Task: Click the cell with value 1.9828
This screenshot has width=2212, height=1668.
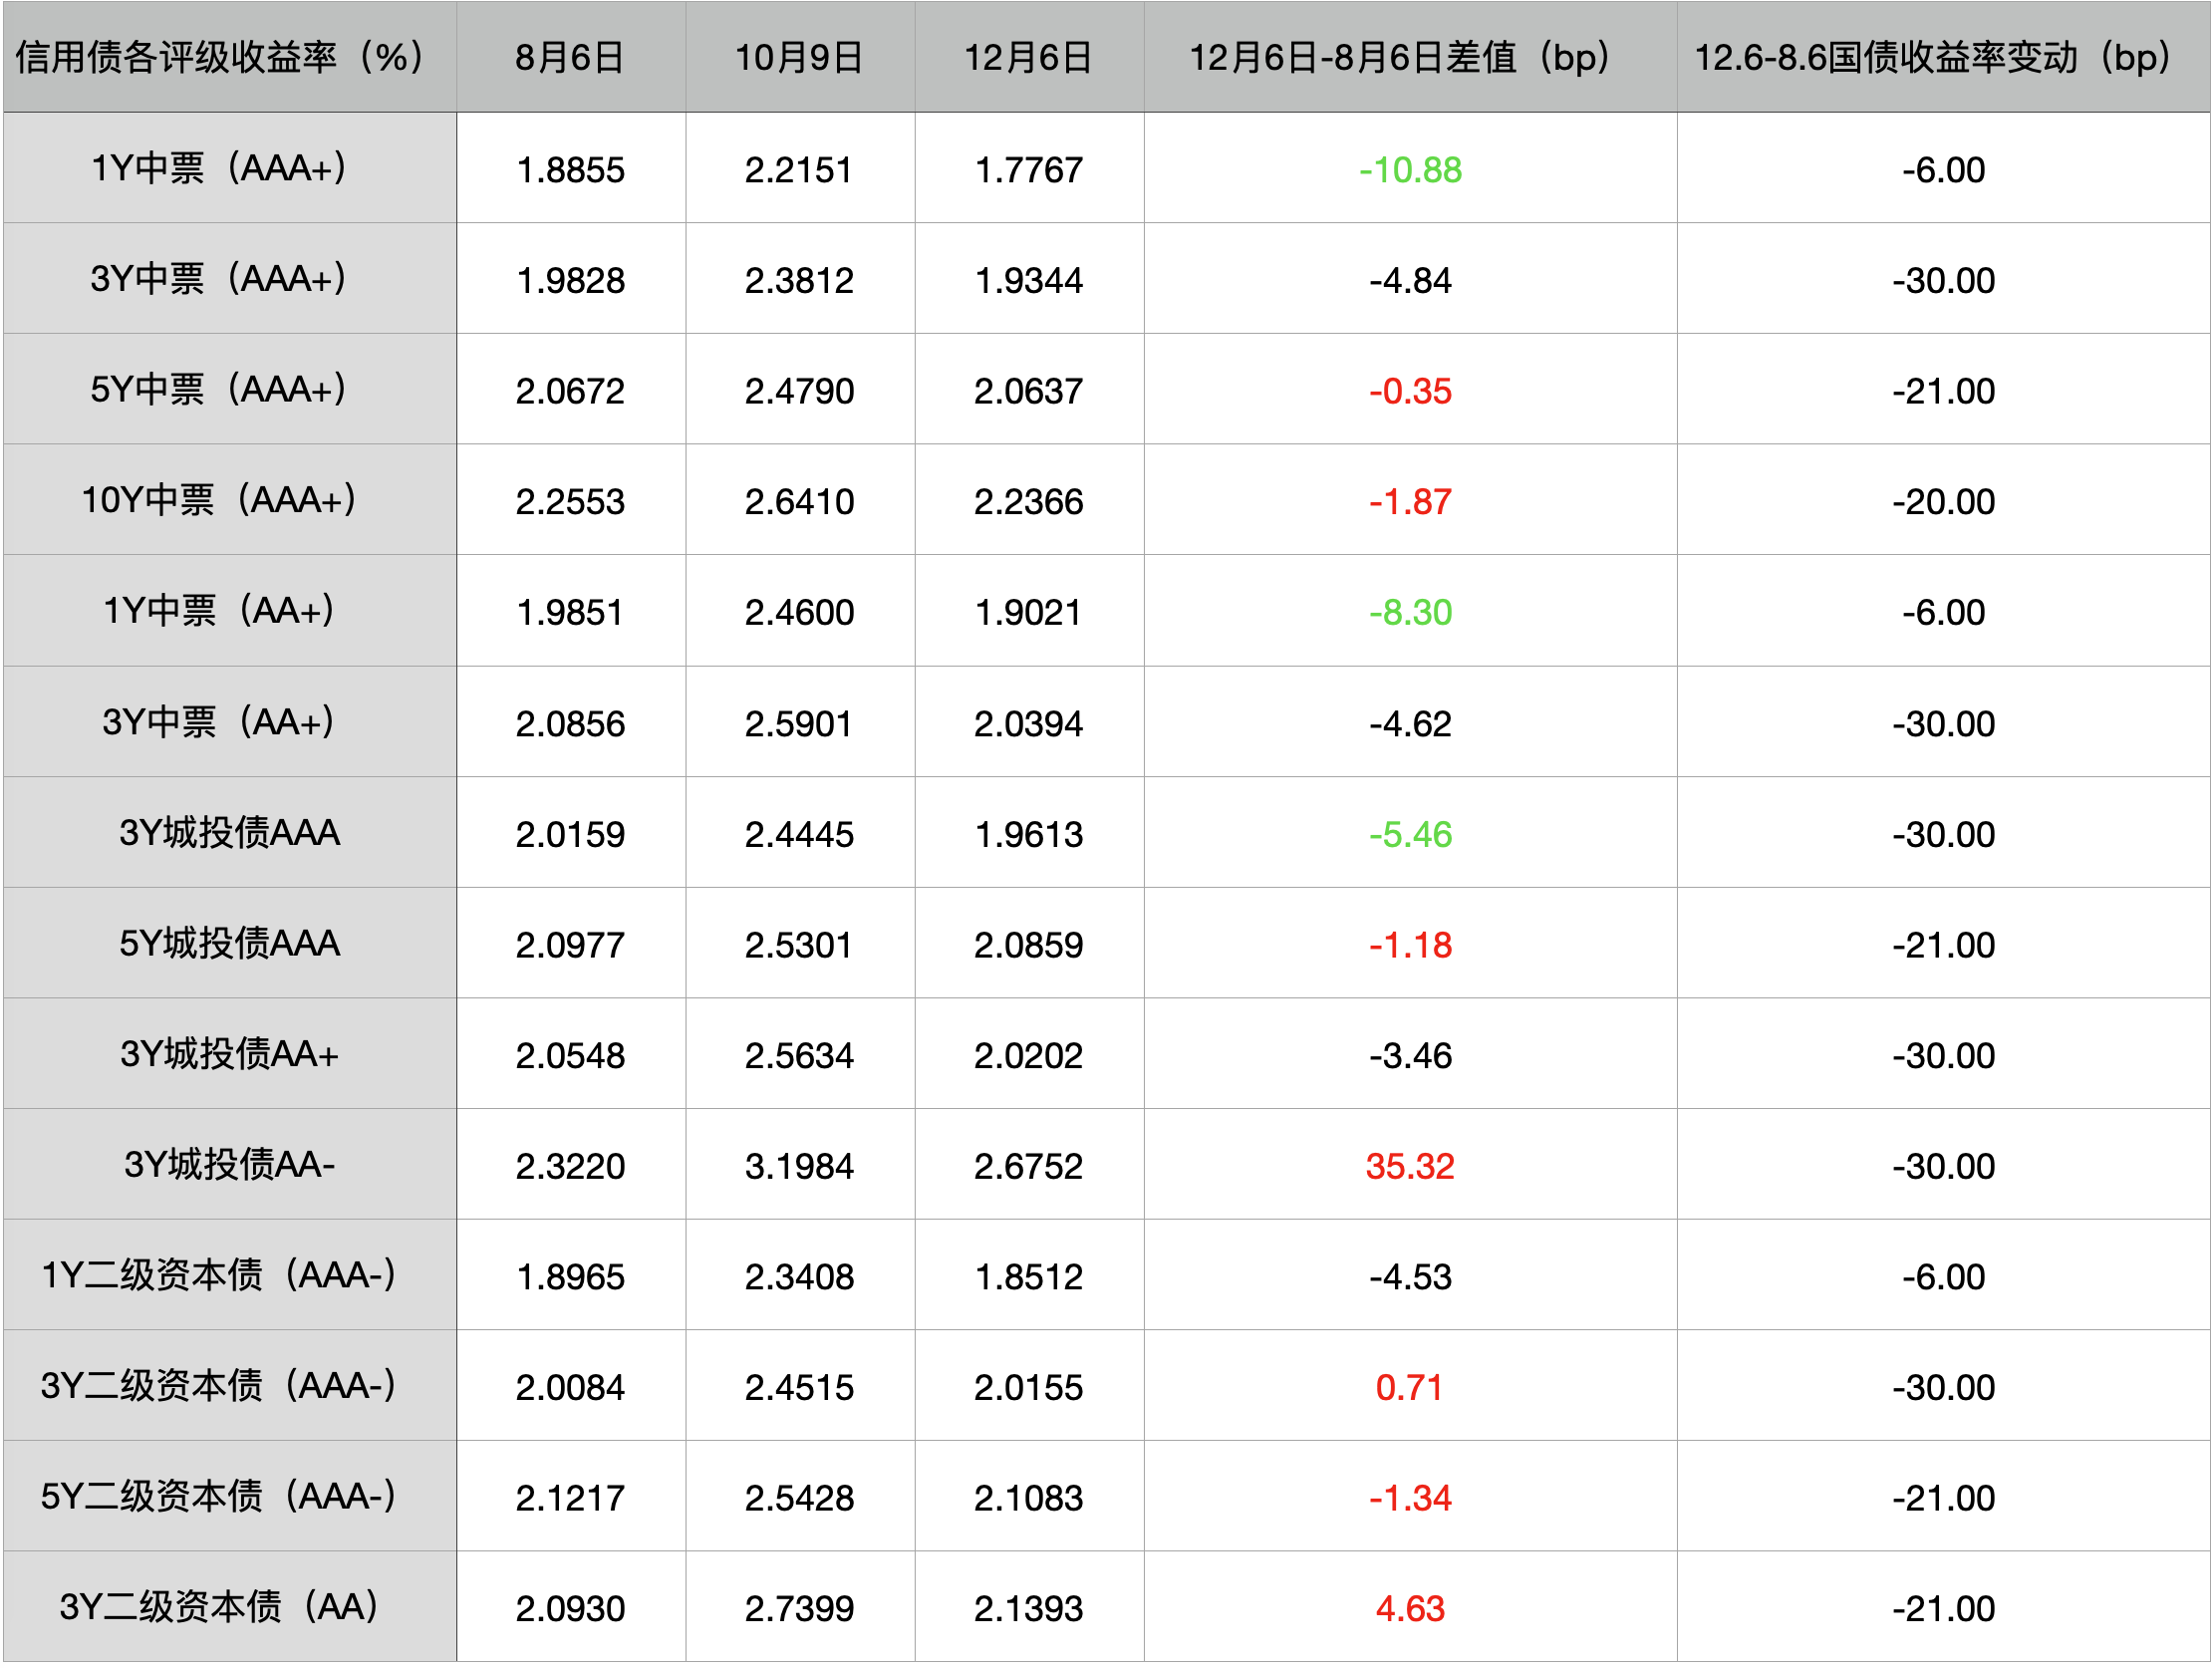Action: pos(571,280)
